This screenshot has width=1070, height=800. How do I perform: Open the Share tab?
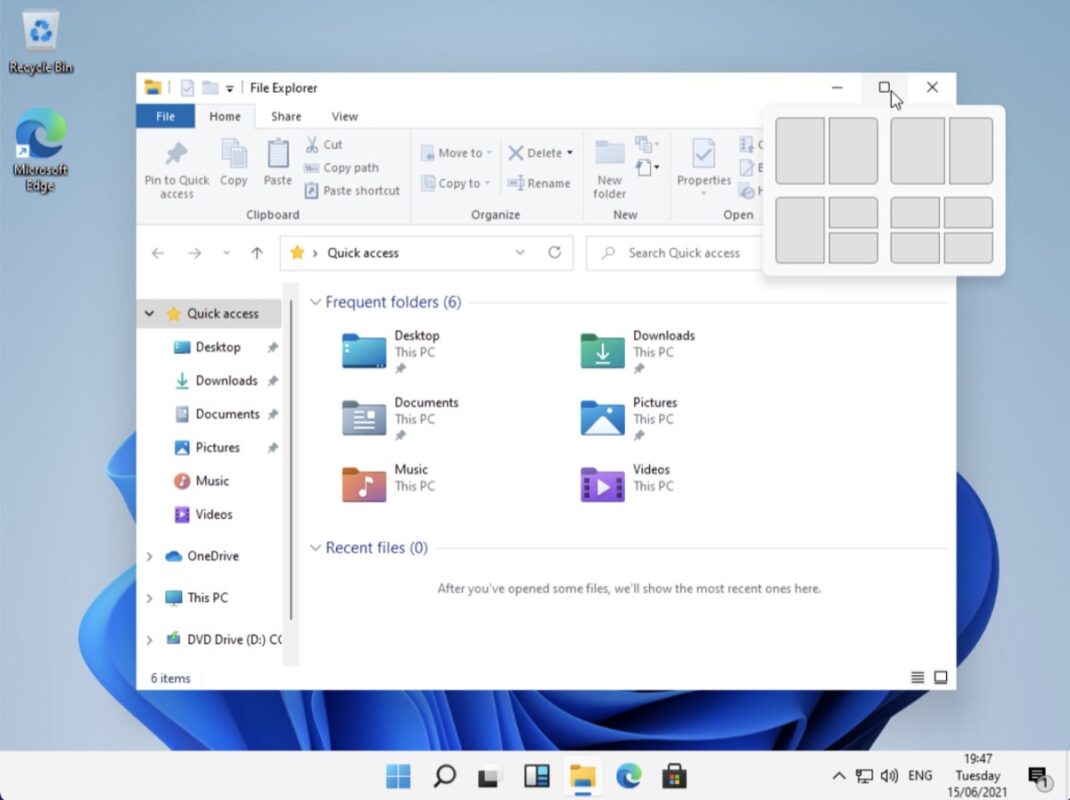pyautogui.click(x=286, y=116)
